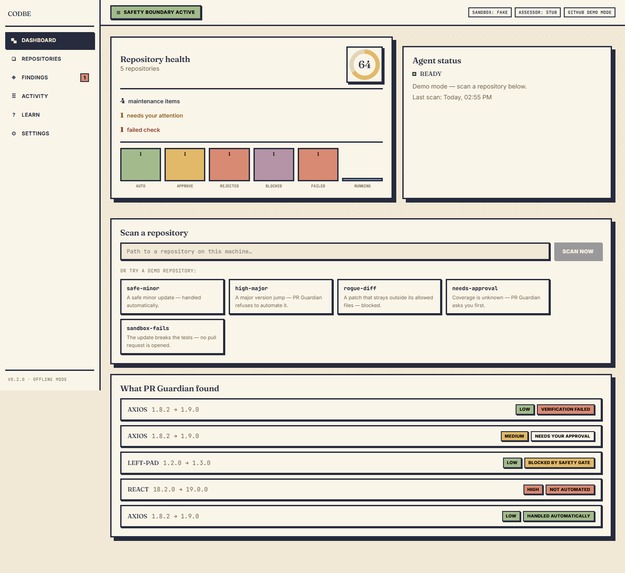This screenshot has height=573, width=625.
Task: Click the 'failed check' line
Action: [140, 130]
